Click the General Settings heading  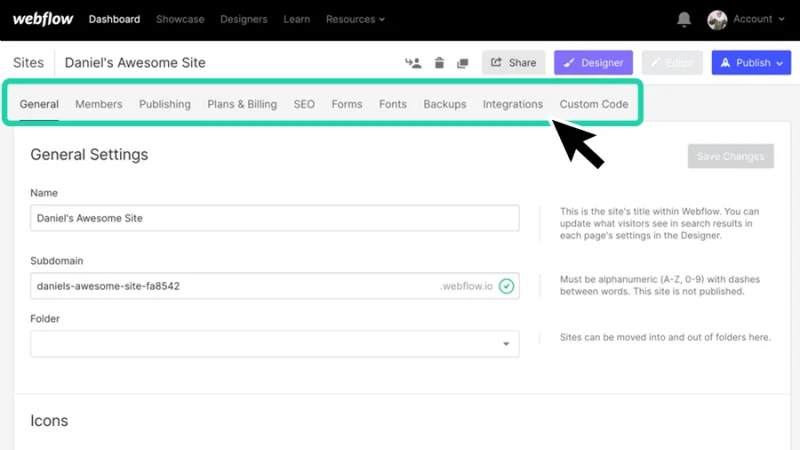89,155
